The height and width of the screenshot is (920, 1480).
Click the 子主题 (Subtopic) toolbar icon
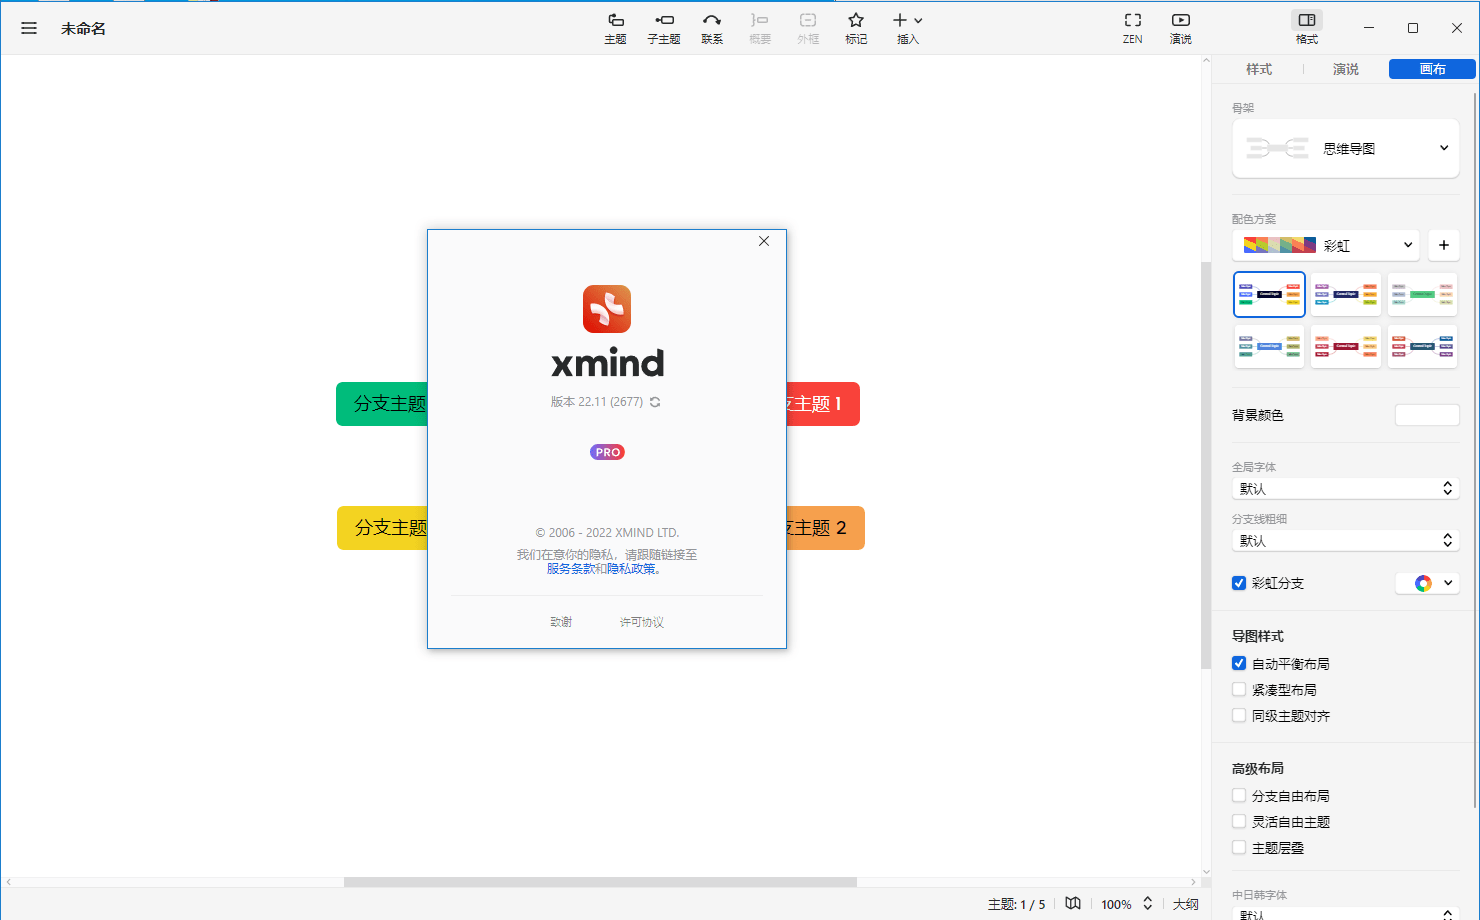tap(663, 27)
